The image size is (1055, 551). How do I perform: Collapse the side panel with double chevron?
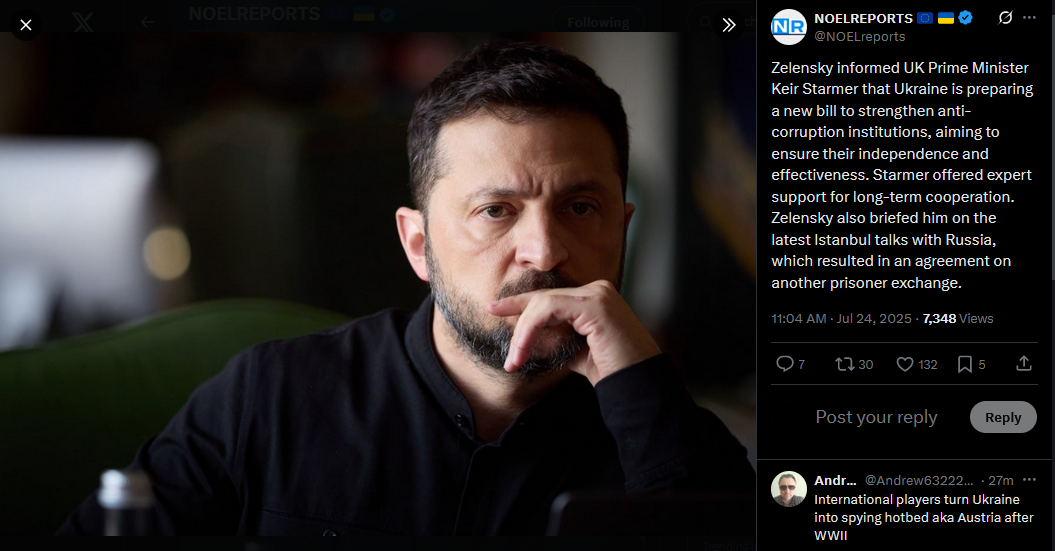(729, 25)
